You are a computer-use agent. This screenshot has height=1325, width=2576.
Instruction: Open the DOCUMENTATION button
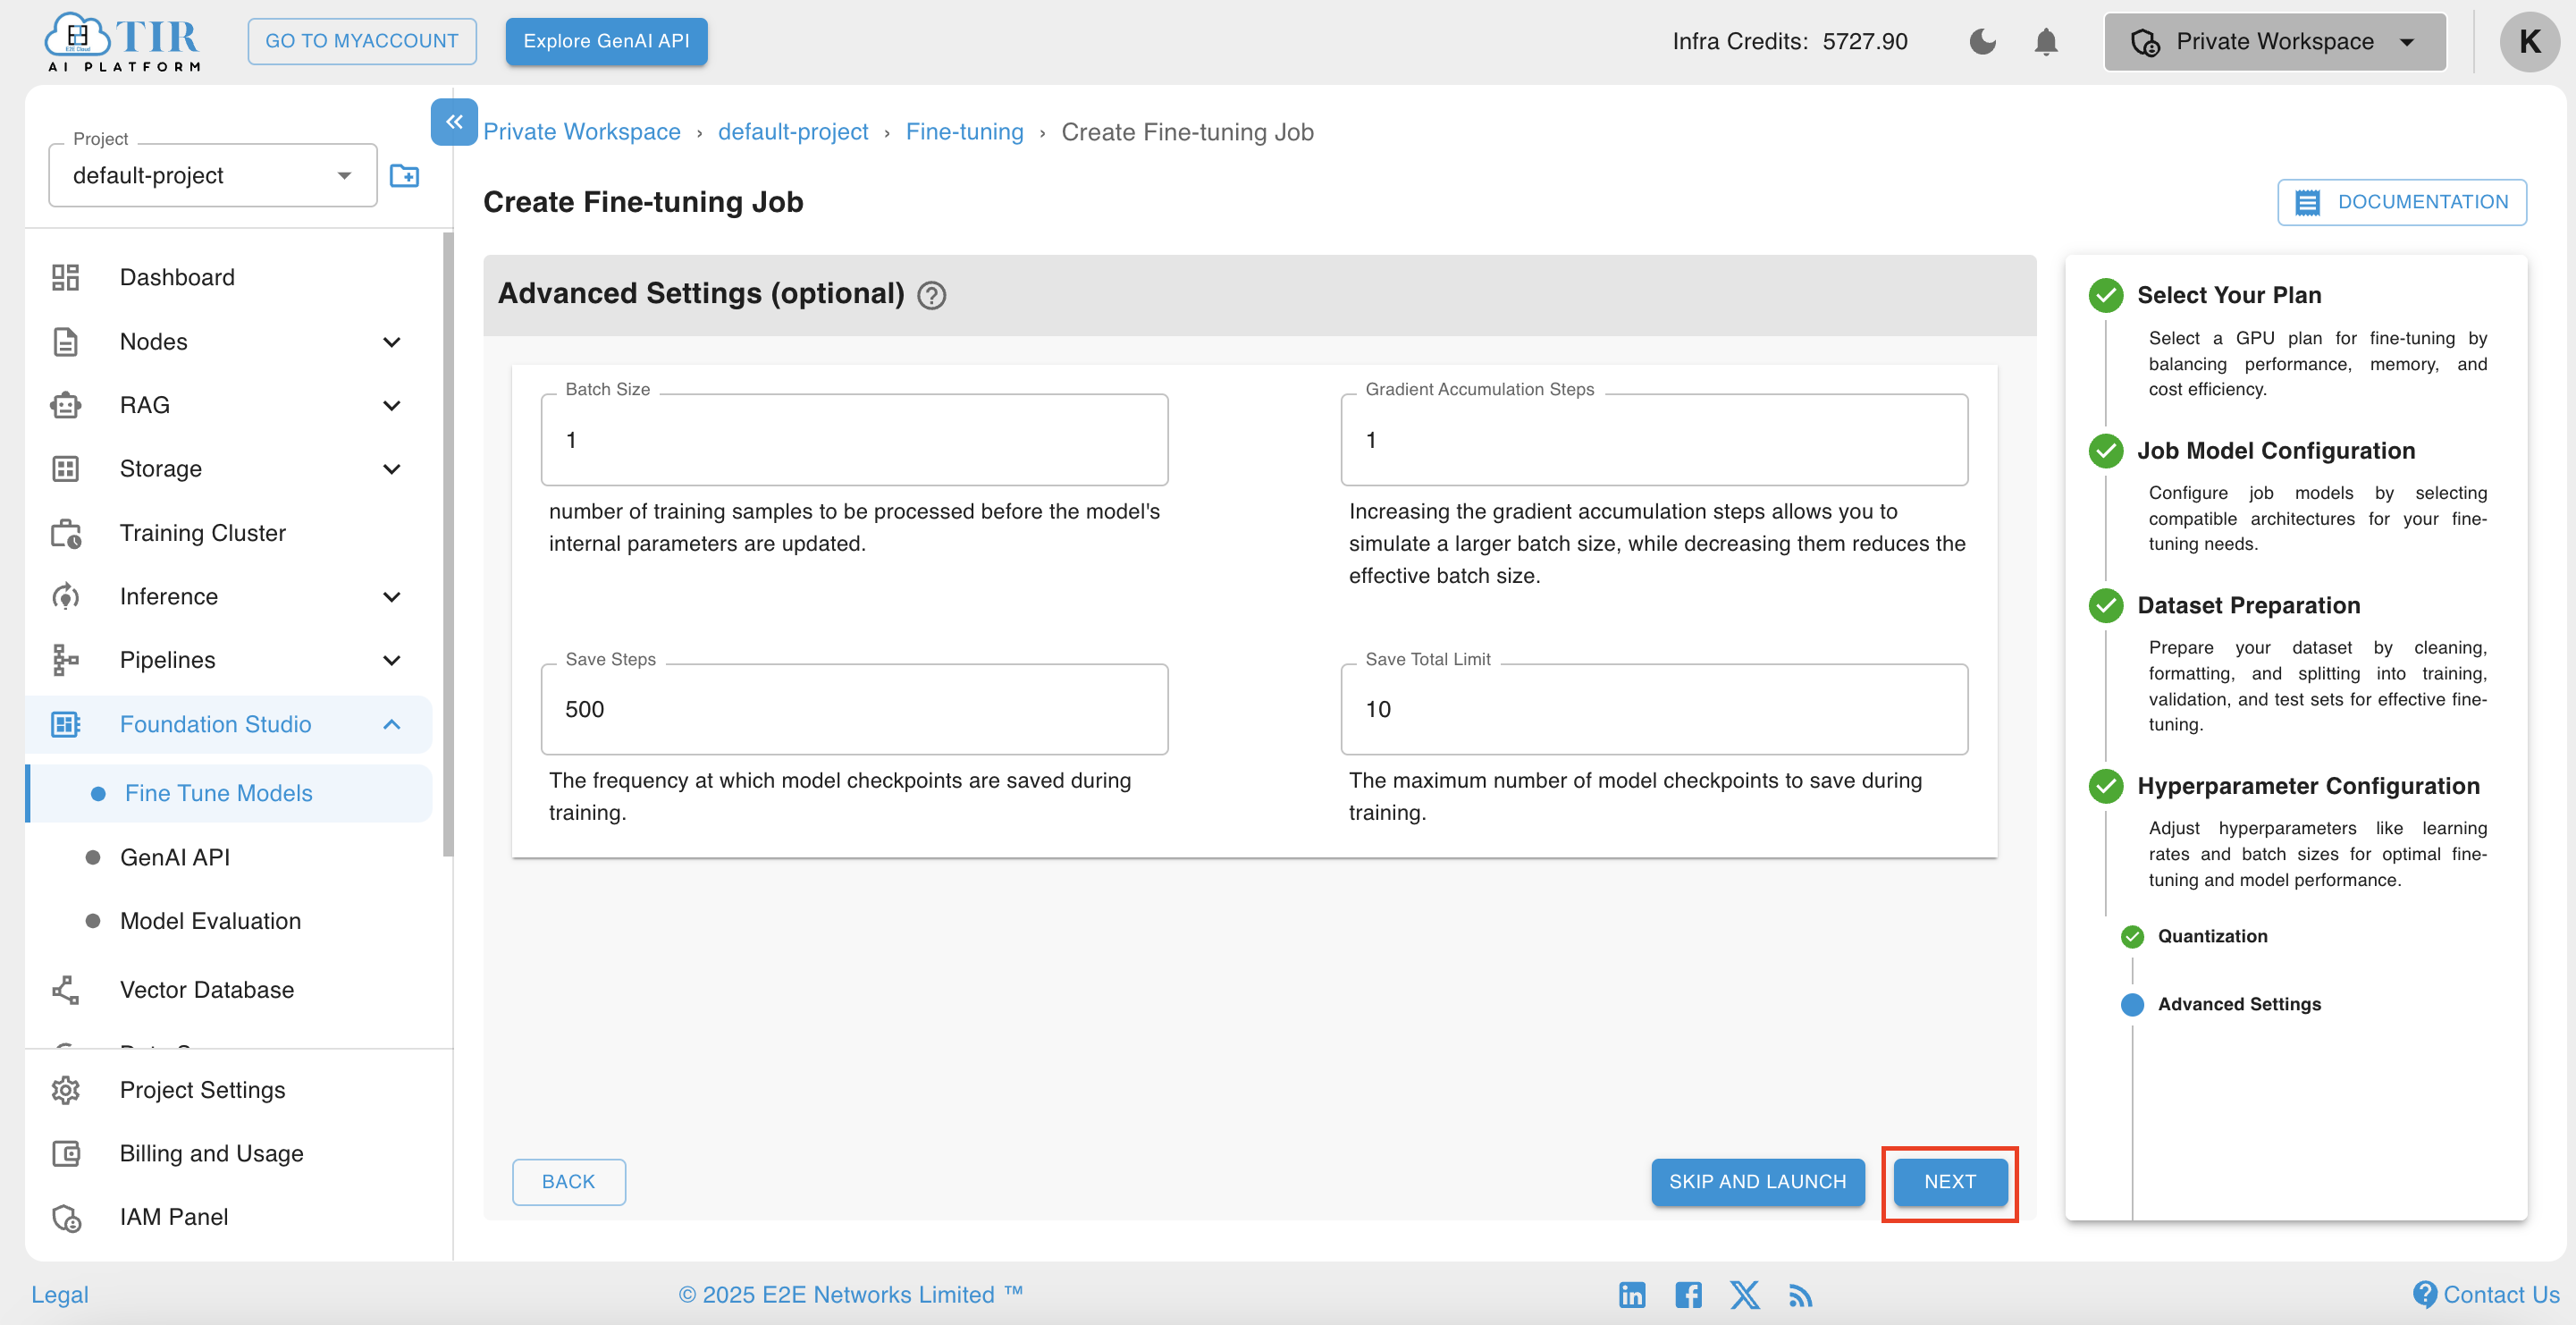coord(2401,202)
